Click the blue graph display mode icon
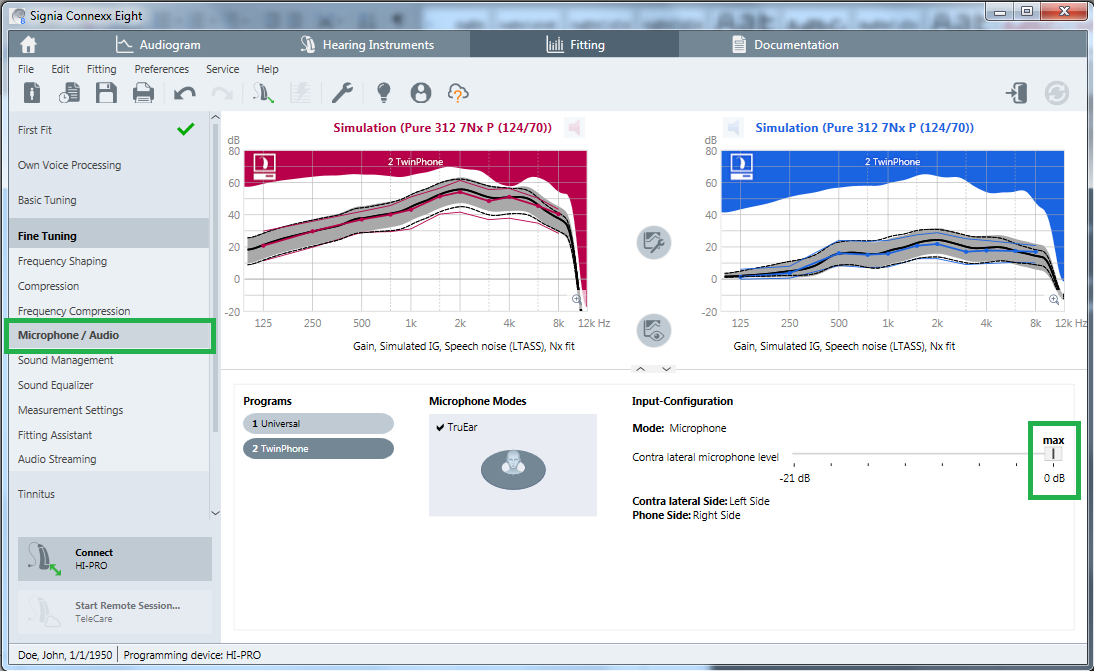The height and width of the screenshot is (671, 1094). (x=741, y=167)
